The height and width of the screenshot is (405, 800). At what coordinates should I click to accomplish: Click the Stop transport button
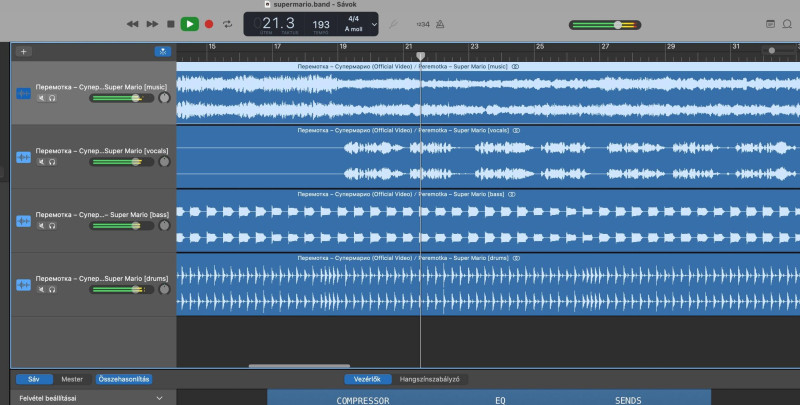click(171, 23)
